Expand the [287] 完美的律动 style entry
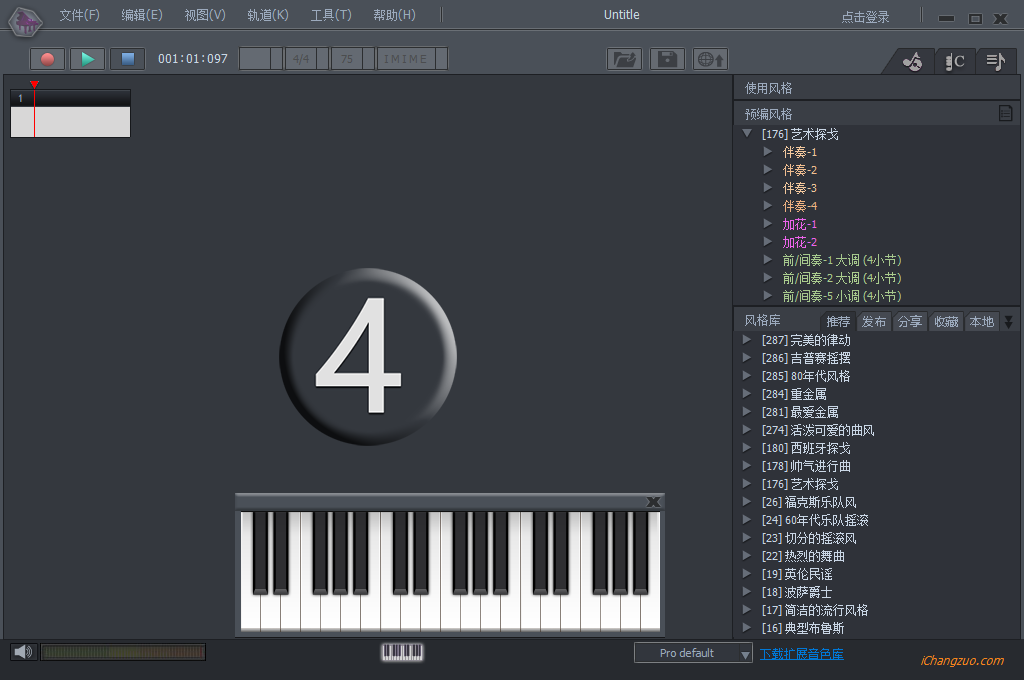The width and height of the screenshot is (1024, 680). pos(746,339)
